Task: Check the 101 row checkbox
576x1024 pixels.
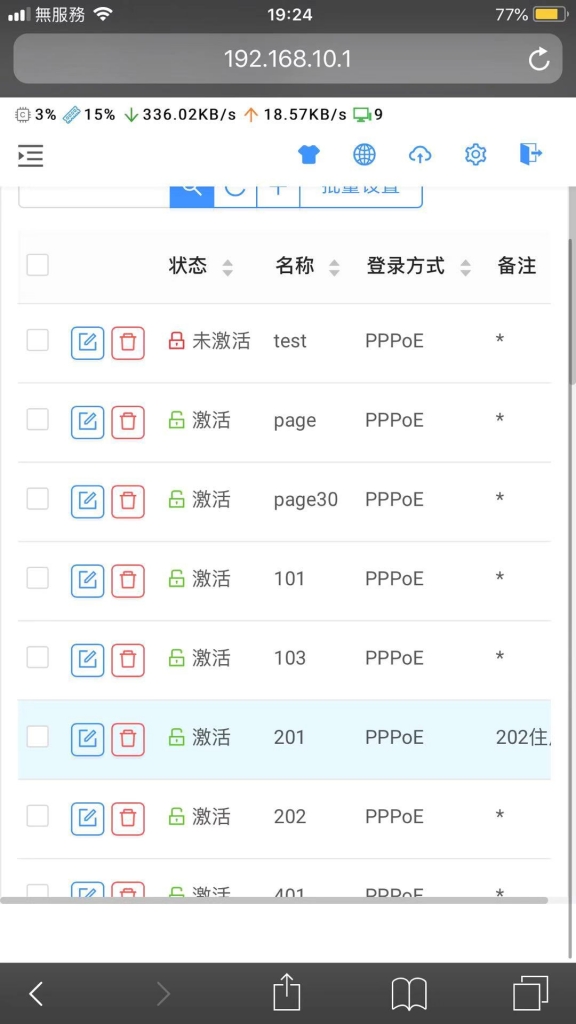Action: [37, 578]
